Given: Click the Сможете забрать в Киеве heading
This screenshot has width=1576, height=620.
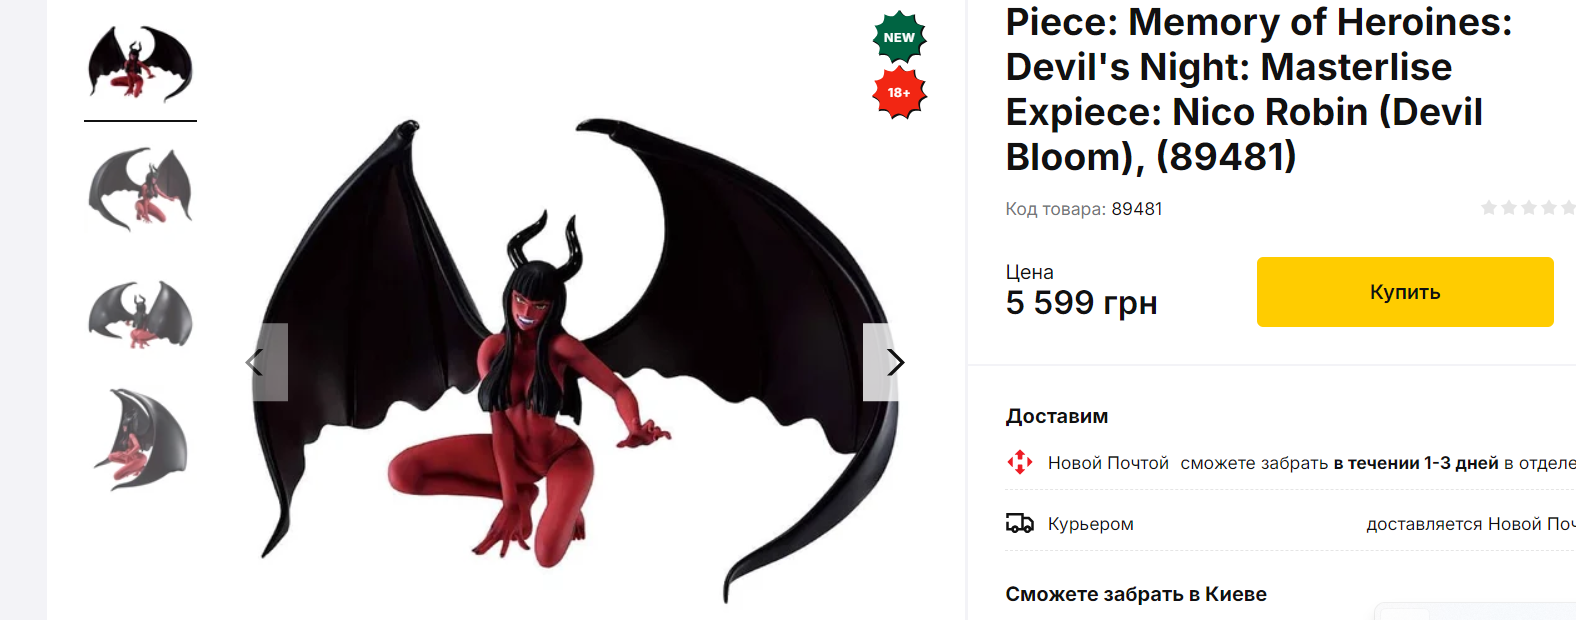Looking at the screenshot, I should tap(1136, 594).
